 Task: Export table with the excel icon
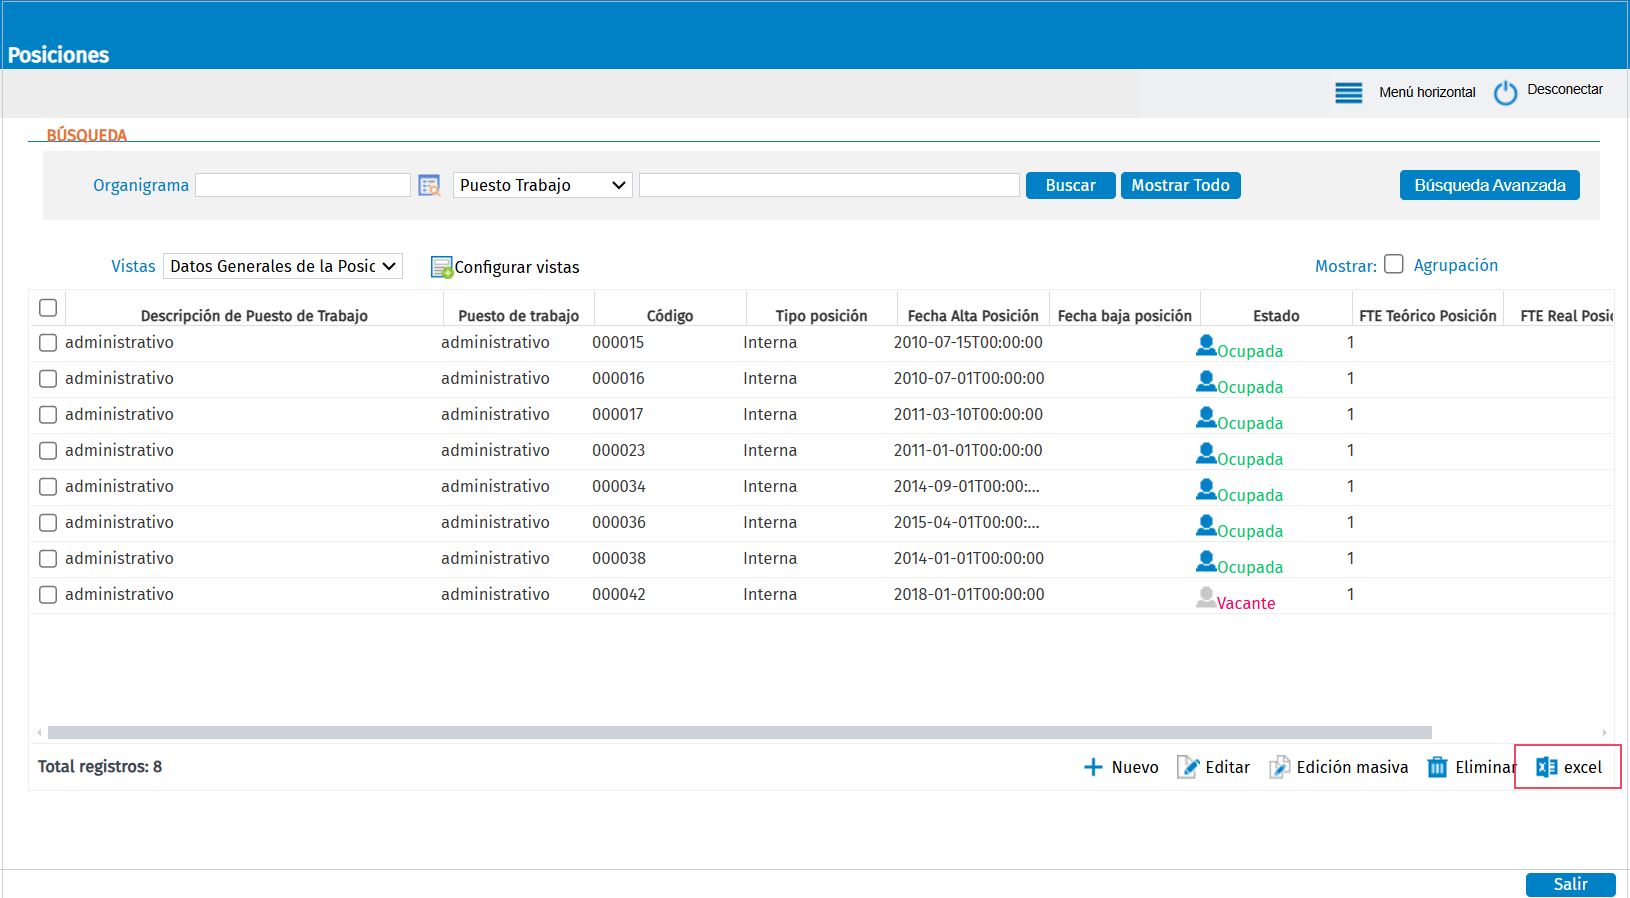coord(1546,767)
